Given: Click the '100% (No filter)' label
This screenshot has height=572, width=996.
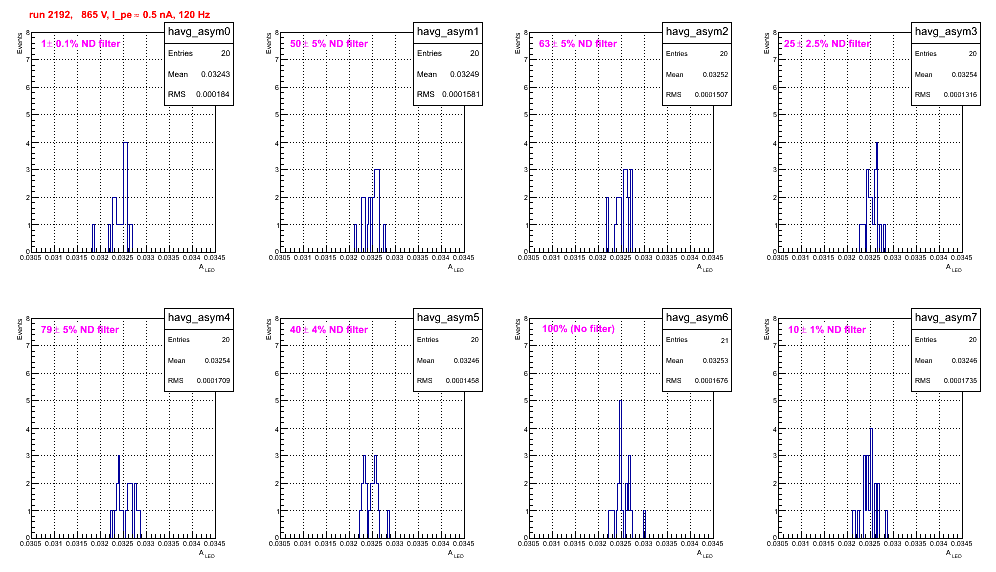Looking at the screenshot, I should click(x=578, y=329).
